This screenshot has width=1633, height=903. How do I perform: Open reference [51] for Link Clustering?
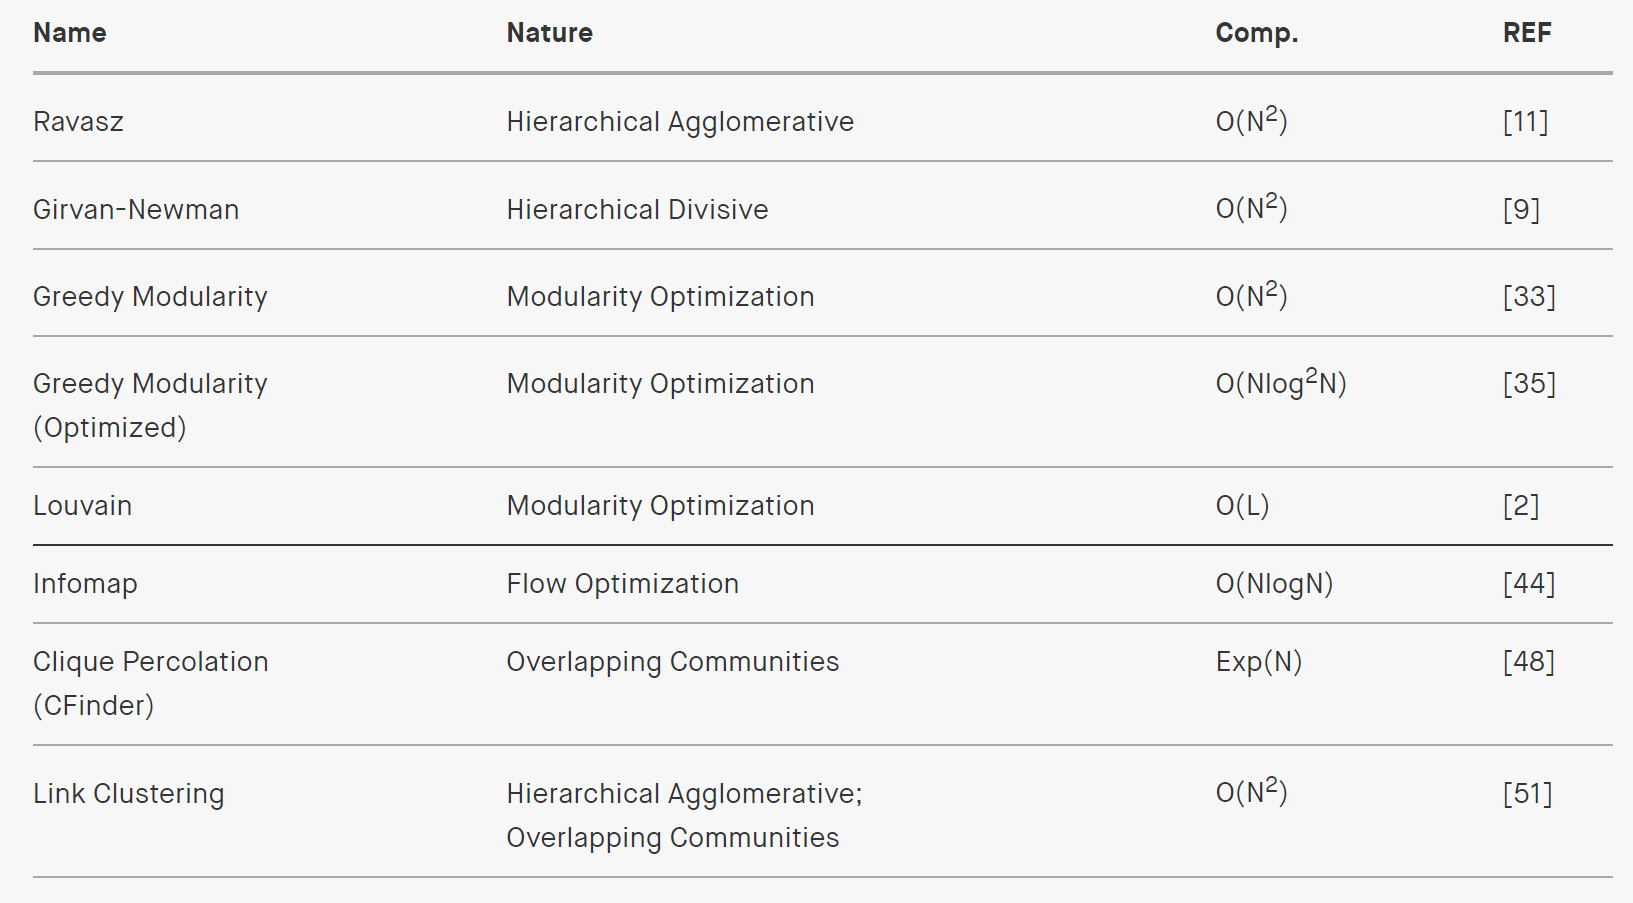pyautogui.click(x=1527, y=794)
